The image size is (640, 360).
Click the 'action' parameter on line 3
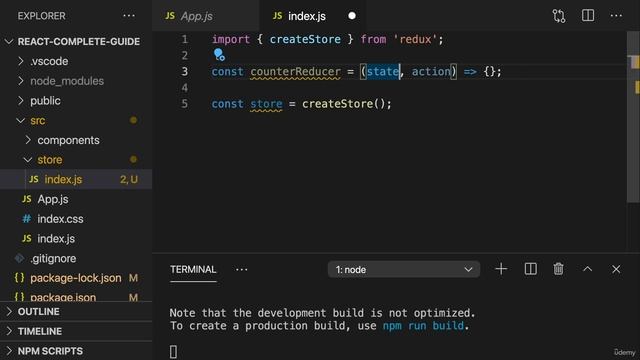point(431,71)
